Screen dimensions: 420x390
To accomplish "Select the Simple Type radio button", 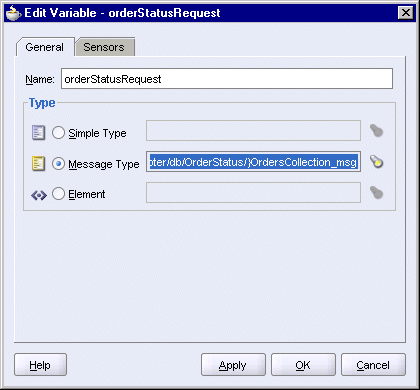I will click(58, 133).
